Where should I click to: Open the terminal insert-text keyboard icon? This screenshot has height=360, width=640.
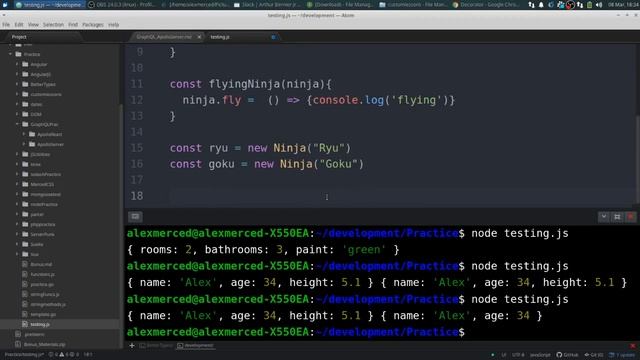(x=135, y=217)
